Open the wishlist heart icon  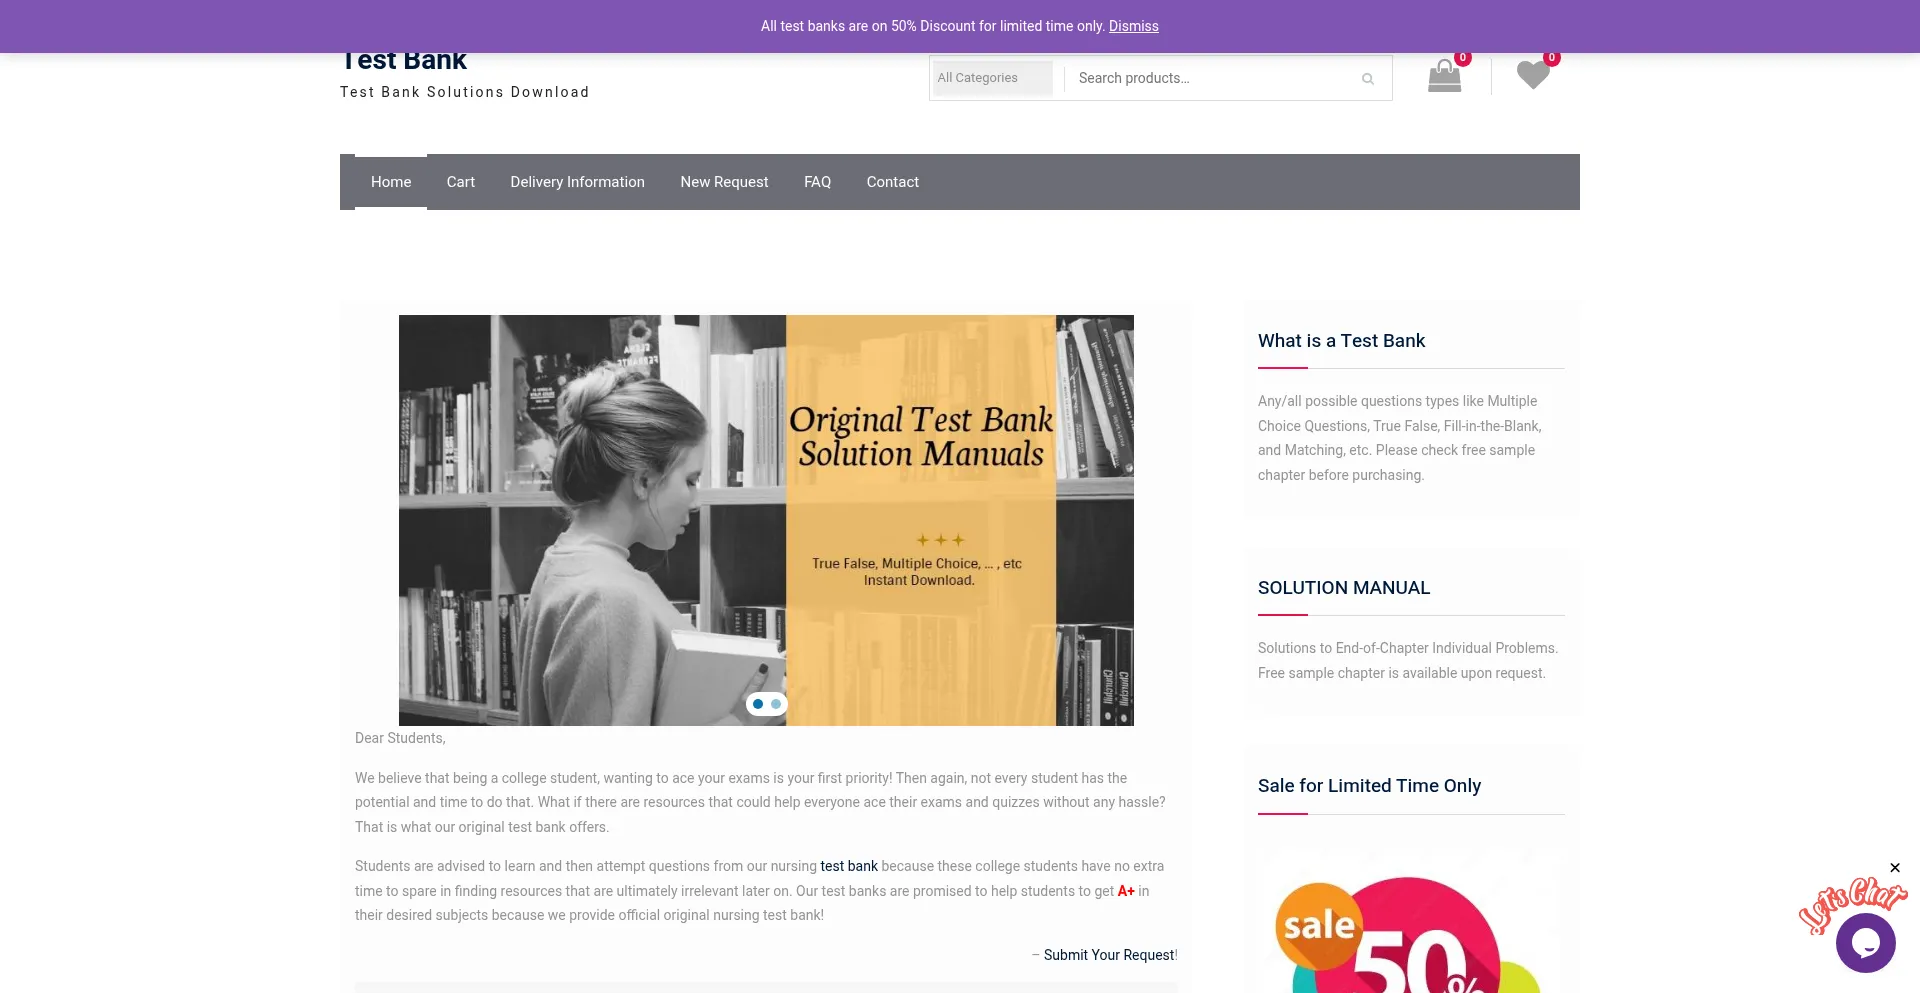(x=1532, y=76)
